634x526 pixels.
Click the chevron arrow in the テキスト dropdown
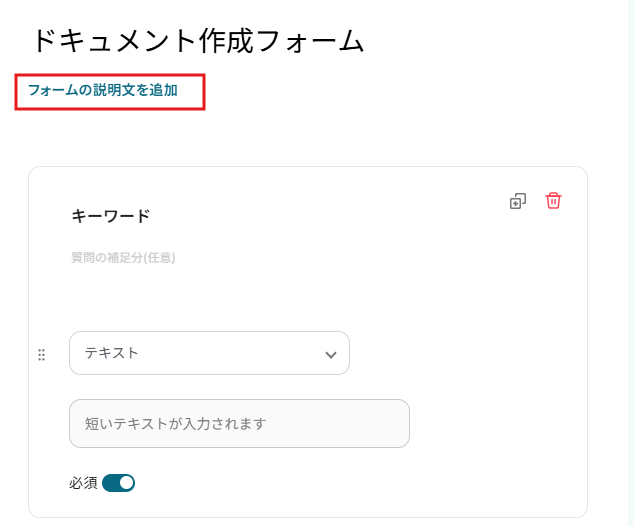[331, 354]
